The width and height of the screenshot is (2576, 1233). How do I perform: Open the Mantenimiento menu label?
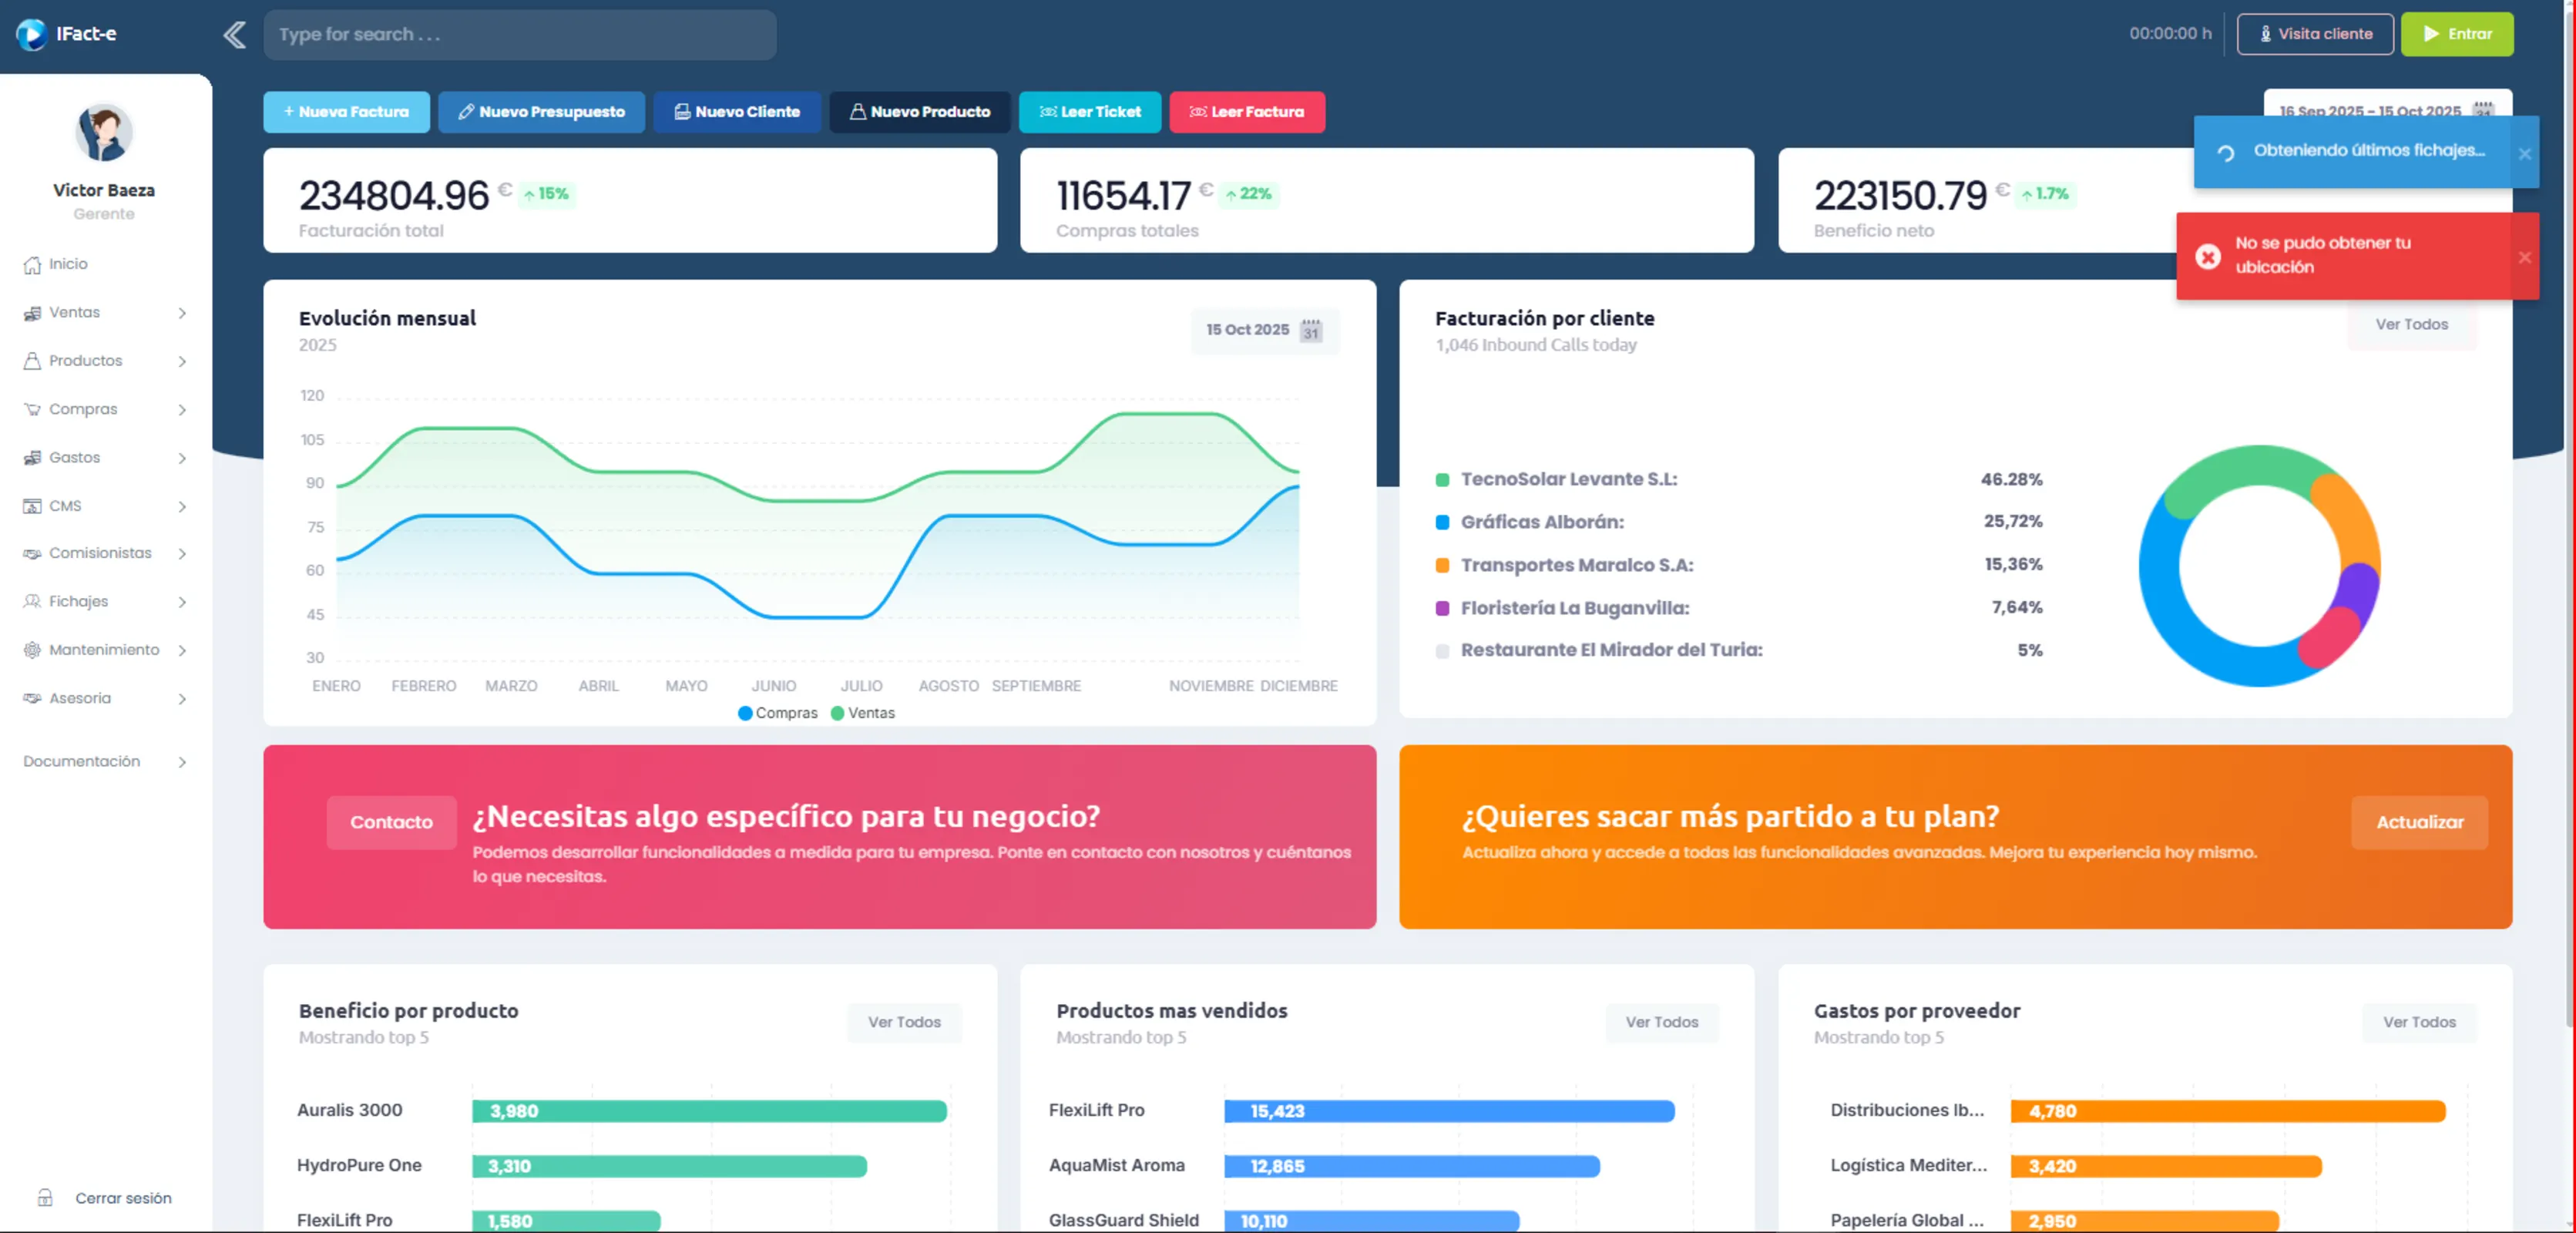(104, 649)
